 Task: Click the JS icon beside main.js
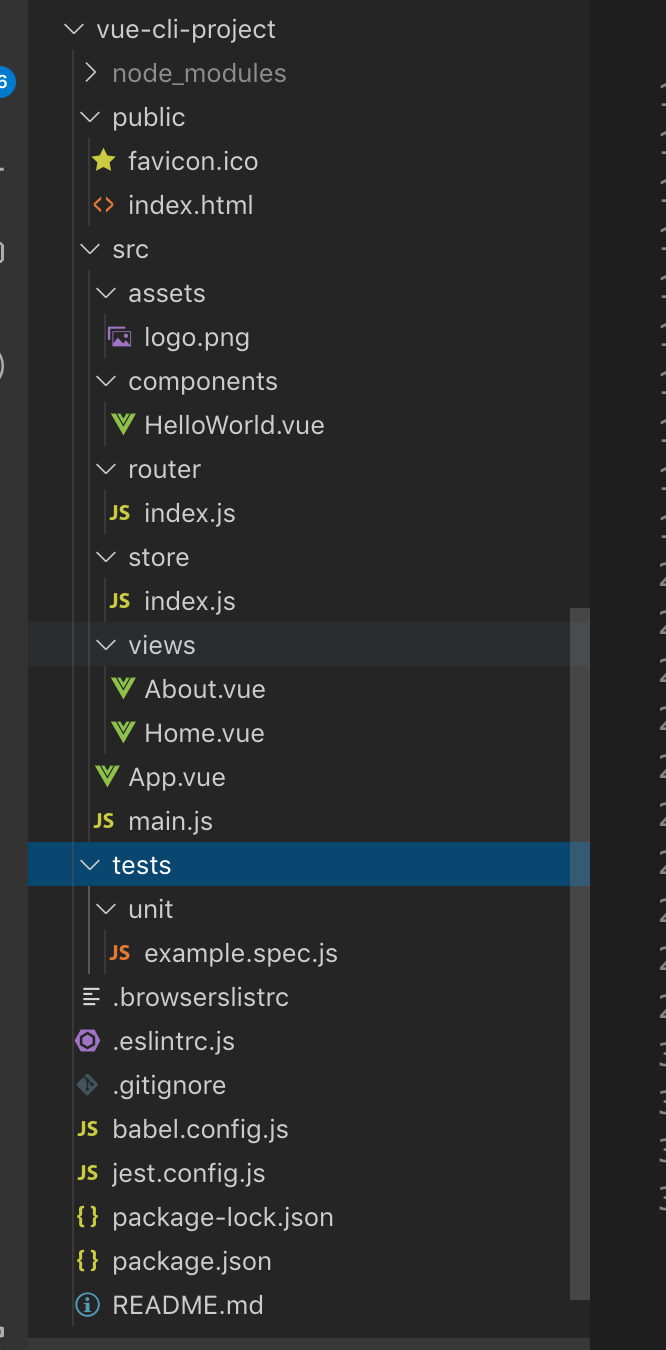[103, 821]
